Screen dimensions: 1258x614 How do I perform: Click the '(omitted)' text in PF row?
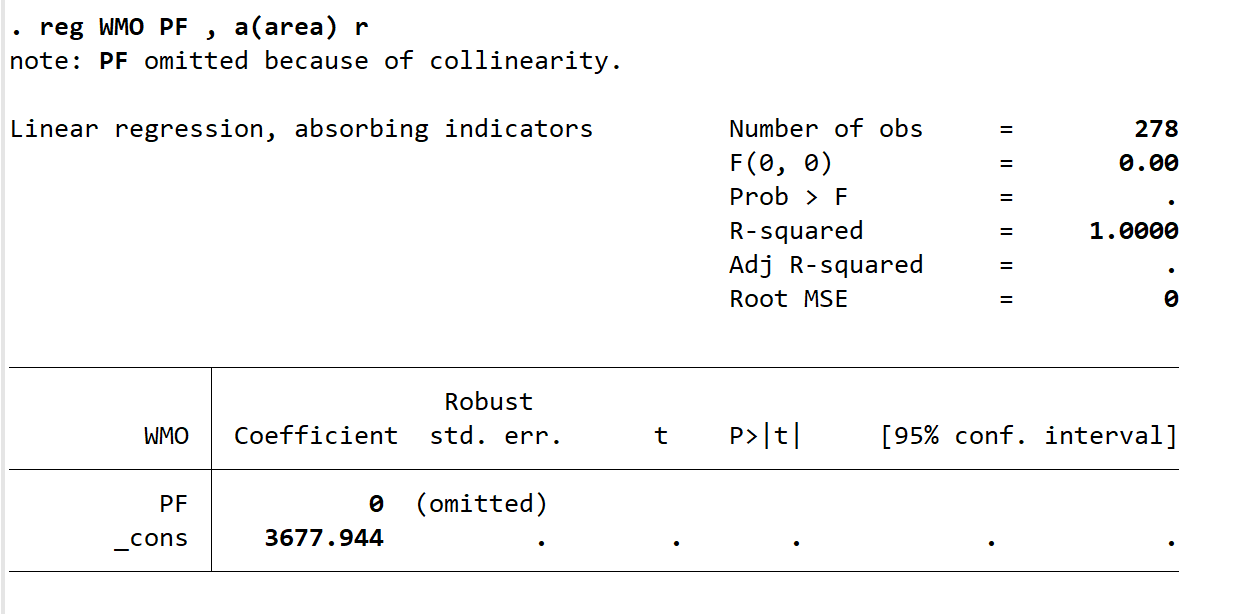tap(481, 504)
